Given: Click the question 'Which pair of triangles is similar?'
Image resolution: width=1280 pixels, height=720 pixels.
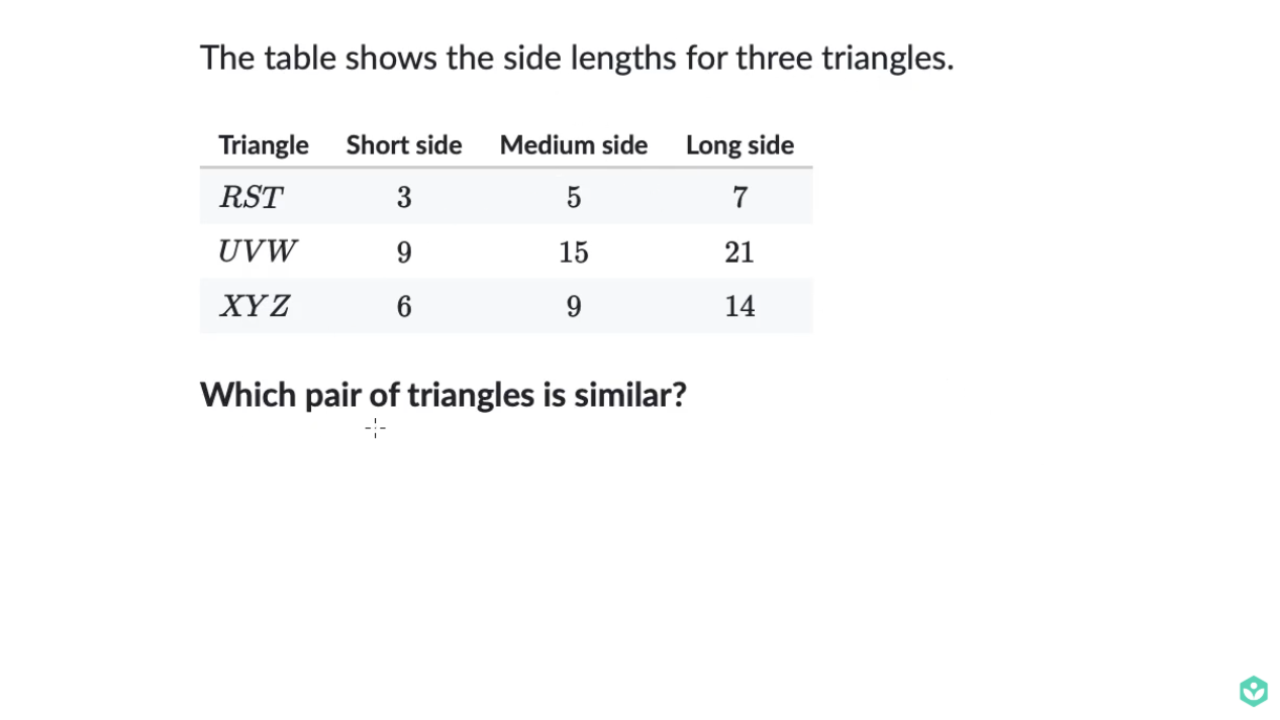Looking at the screenshot, I should [x=443, y=395].
